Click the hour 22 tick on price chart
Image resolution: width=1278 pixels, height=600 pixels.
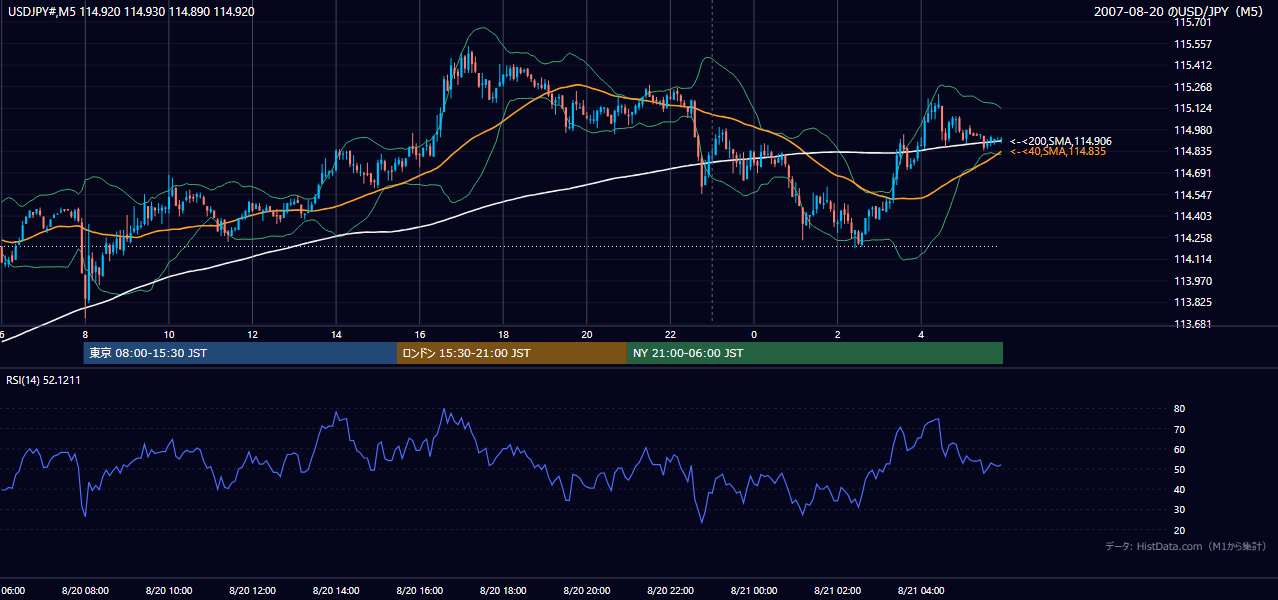tap(671, 335)
